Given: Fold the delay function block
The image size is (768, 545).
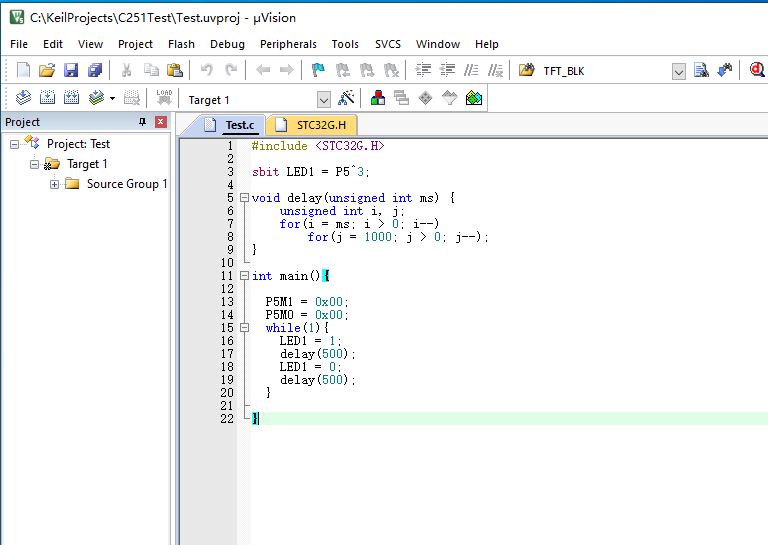Looking at the screenshot, I should pos(244,198).
